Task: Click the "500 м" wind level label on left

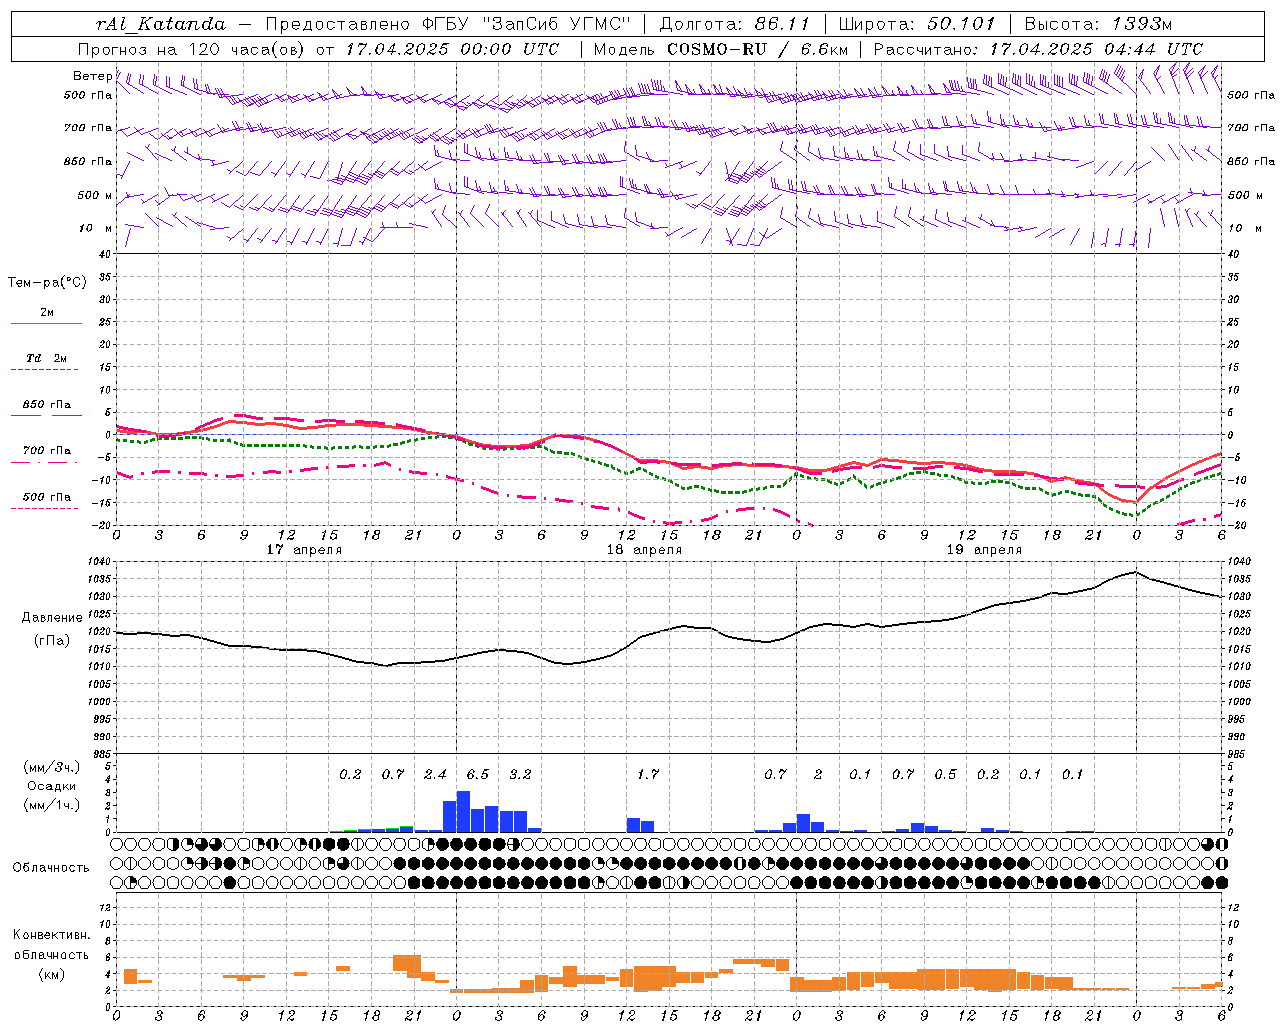Action: [95, 195]
